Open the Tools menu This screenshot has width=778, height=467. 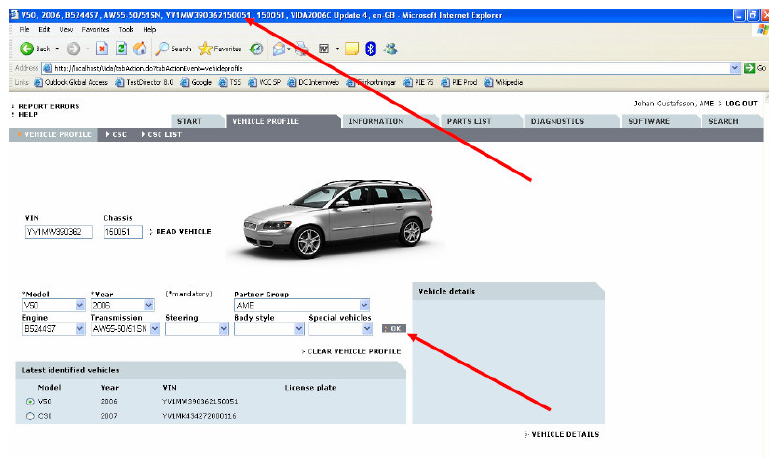point(126,29)
